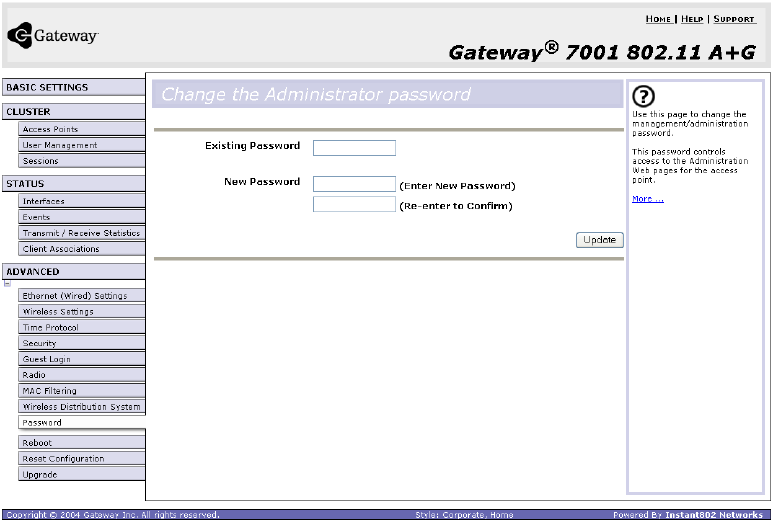Open the Status menu heading

coord(73,183)
